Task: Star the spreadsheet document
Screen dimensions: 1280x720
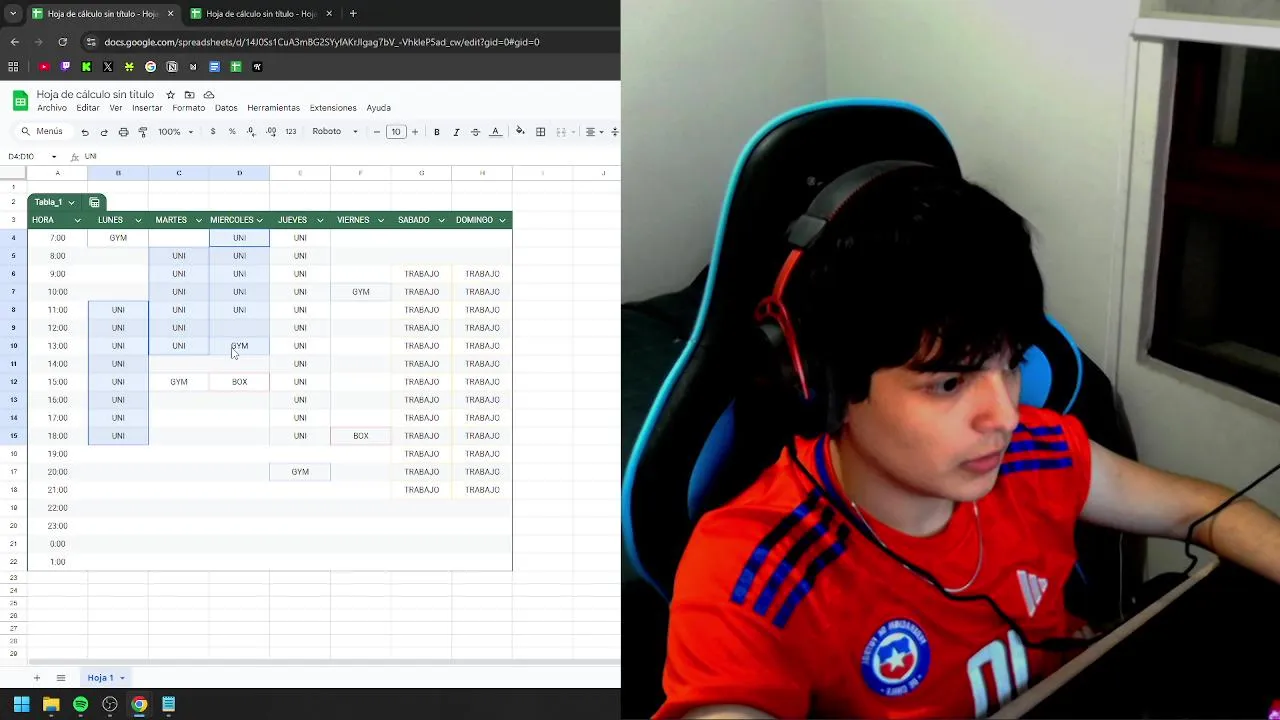Action: [x=170, y=95]
